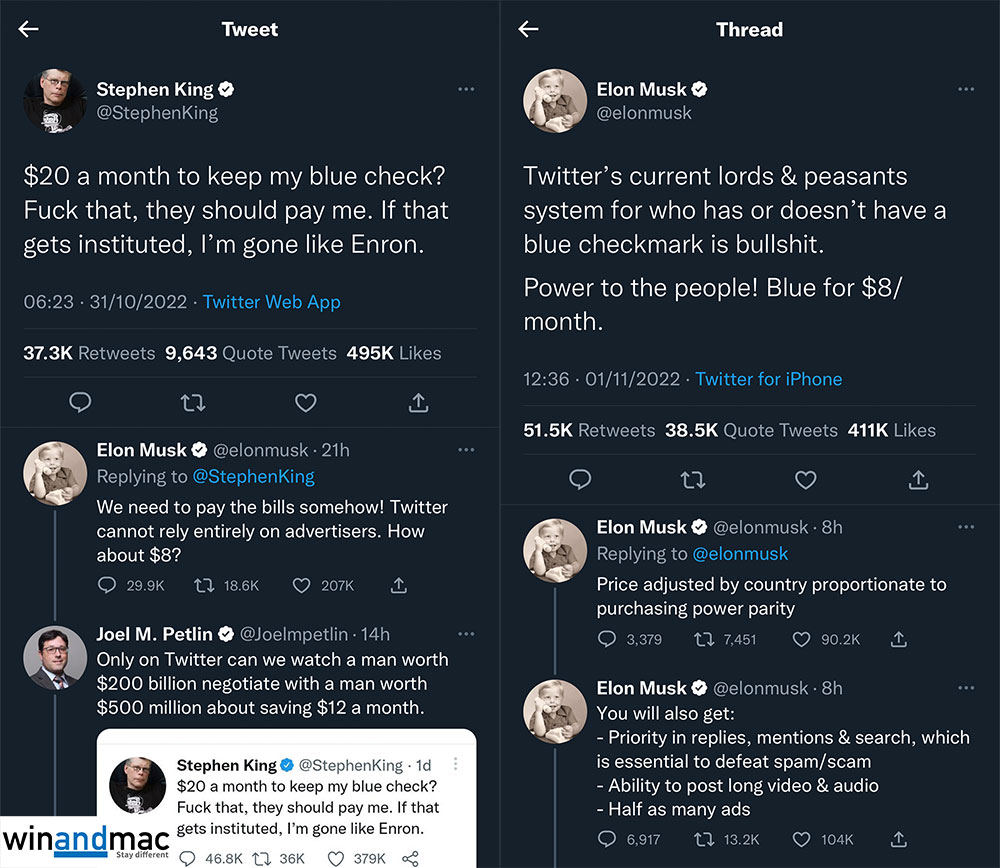The width and height of the screenshot is (1000, 868).
Task: Open the Twitter Web App source link
Action: tap(271, 302)
